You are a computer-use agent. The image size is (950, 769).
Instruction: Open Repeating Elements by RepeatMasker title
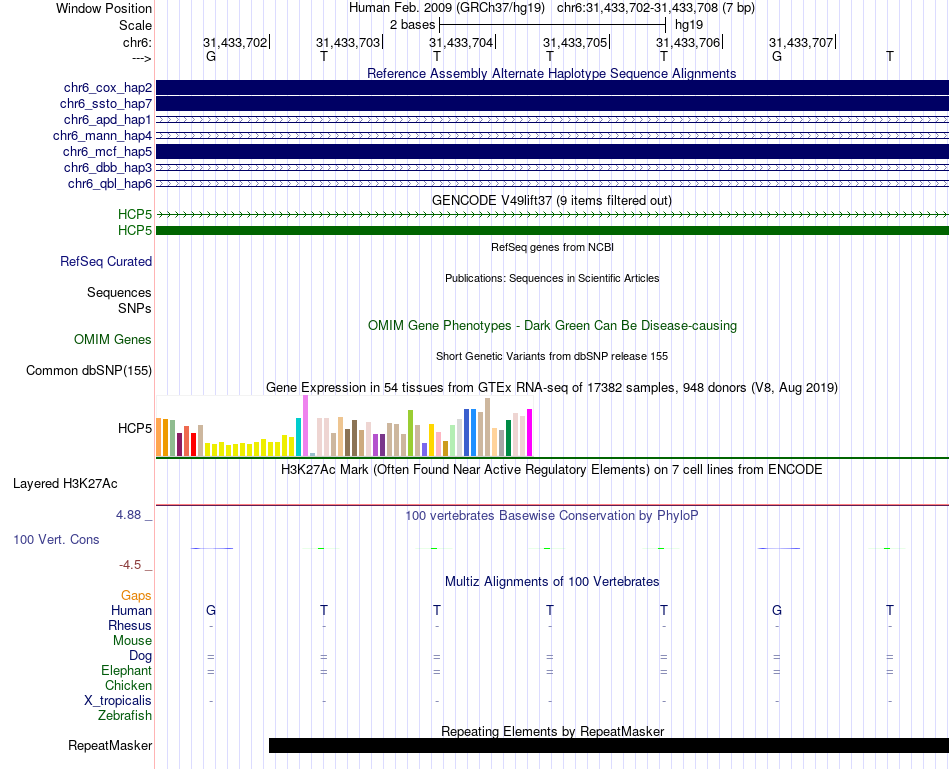553,731
